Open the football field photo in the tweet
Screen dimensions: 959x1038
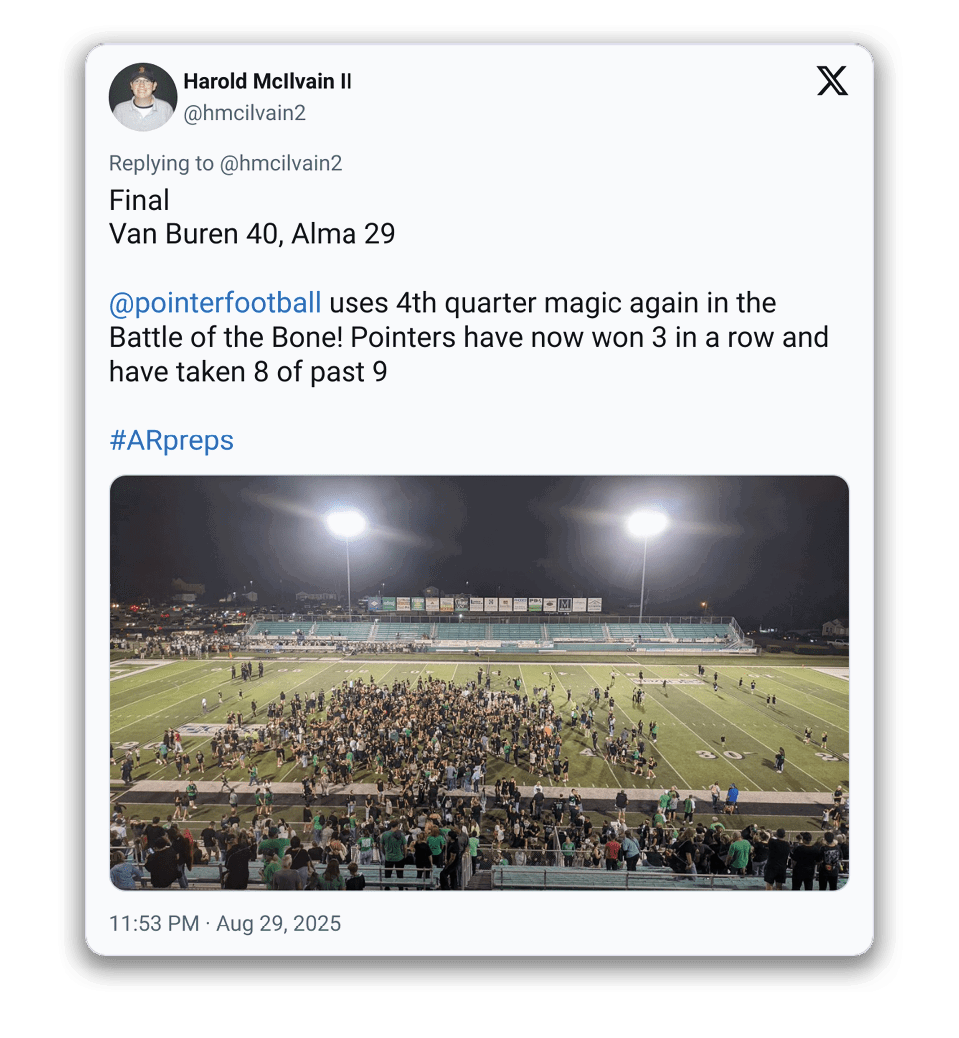(x=479, y=682)
